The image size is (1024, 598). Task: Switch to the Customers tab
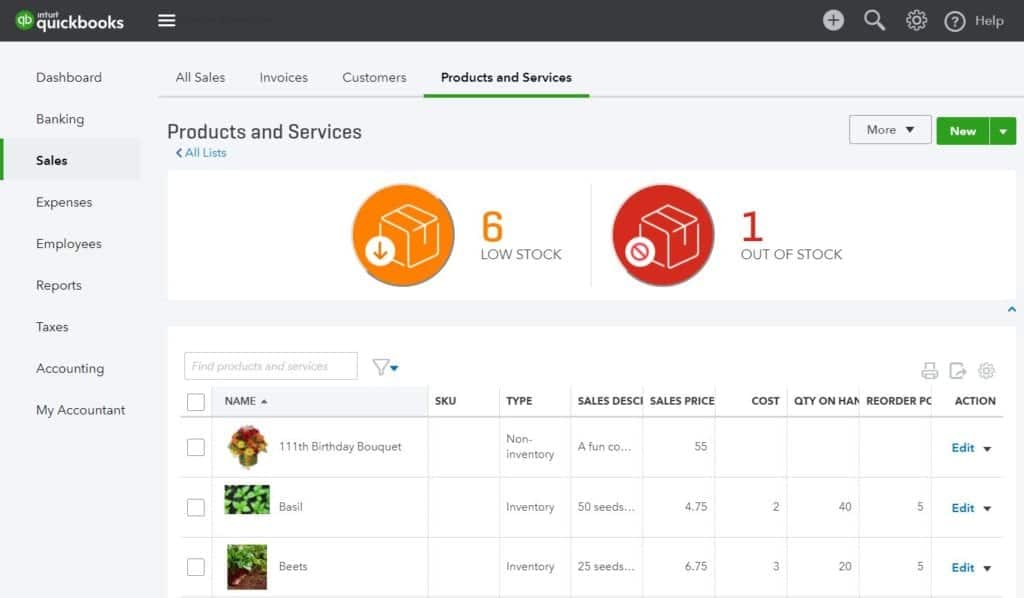click(x=373, y=77)
